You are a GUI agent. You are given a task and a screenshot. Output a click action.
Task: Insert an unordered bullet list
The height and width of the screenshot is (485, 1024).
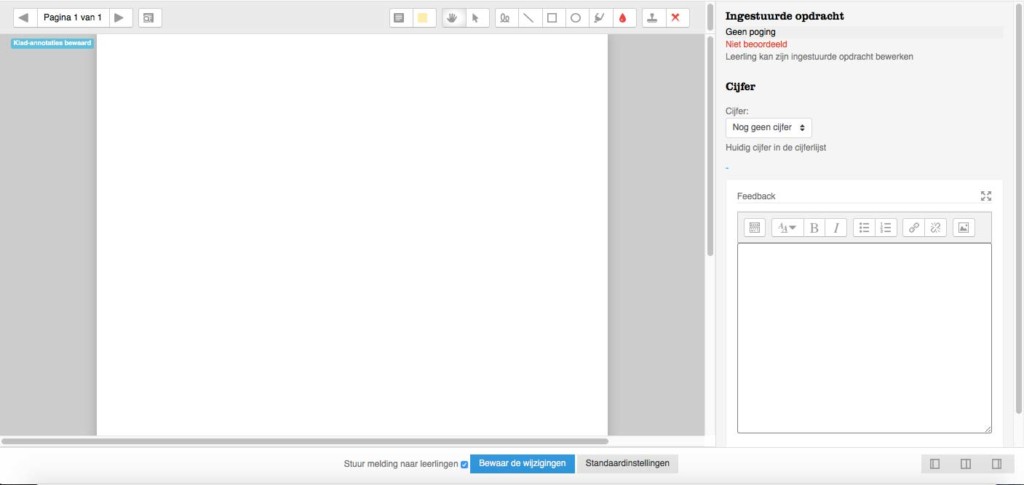pyautogui.click(x=864, y=228)
